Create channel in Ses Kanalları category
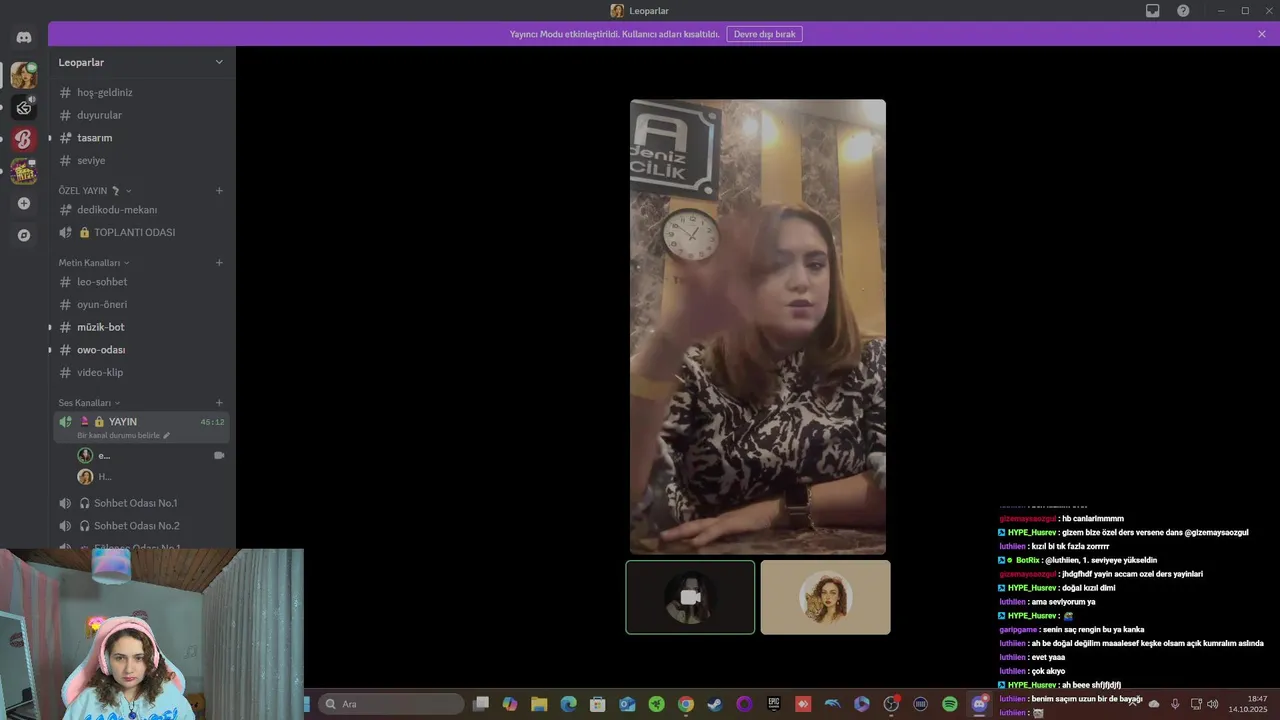 click(219, 403)
